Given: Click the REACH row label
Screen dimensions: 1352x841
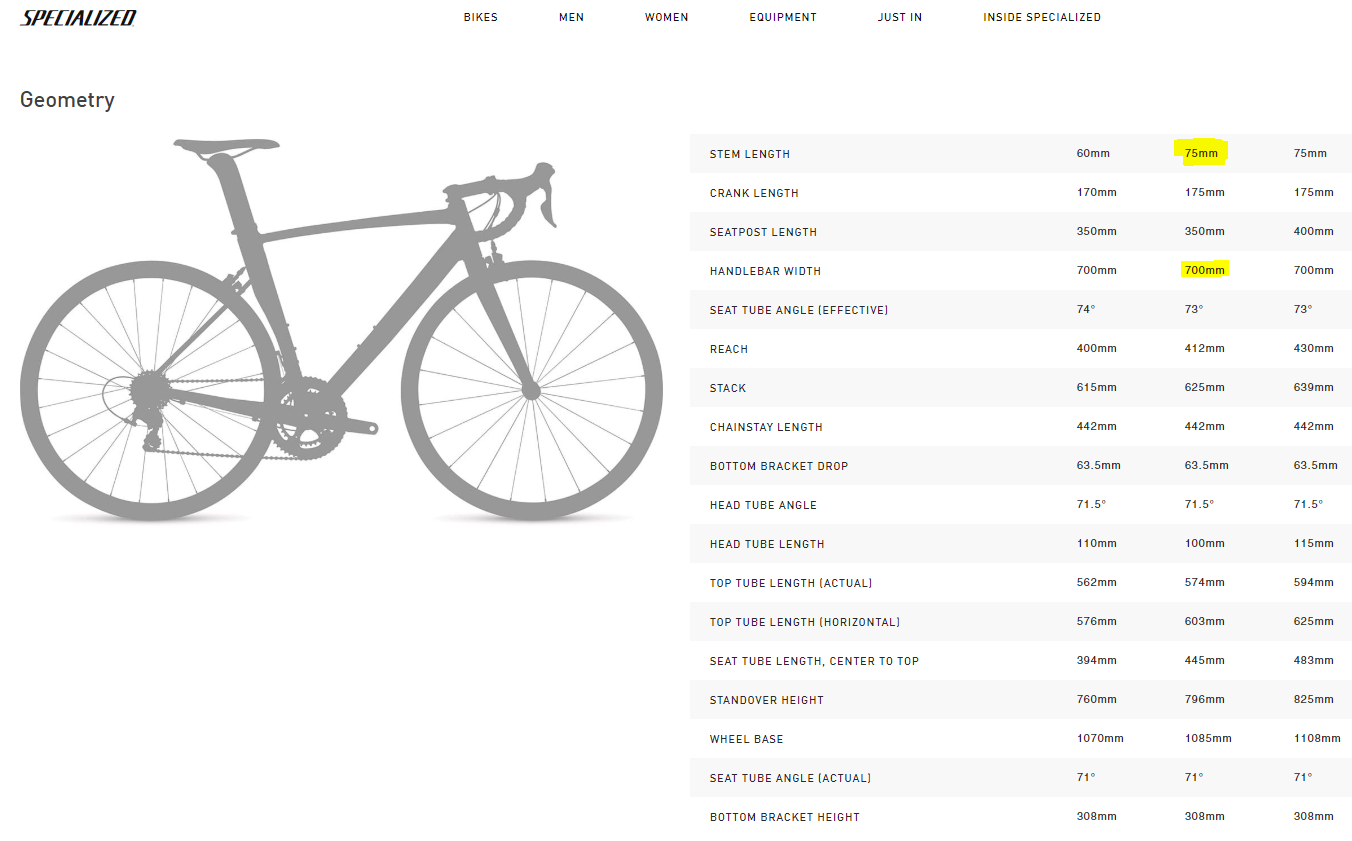Looking at the screenshot, I should click(728, 349).
